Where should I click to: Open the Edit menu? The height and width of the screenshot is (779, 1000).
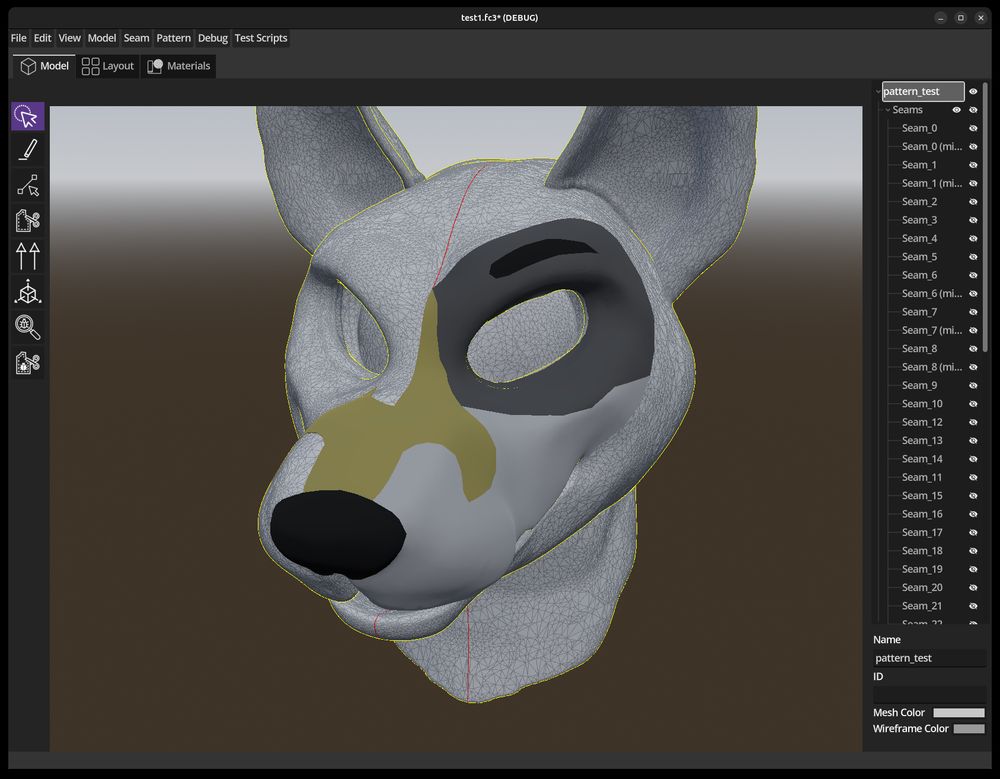pyautogui.click(x=43, y=38)
